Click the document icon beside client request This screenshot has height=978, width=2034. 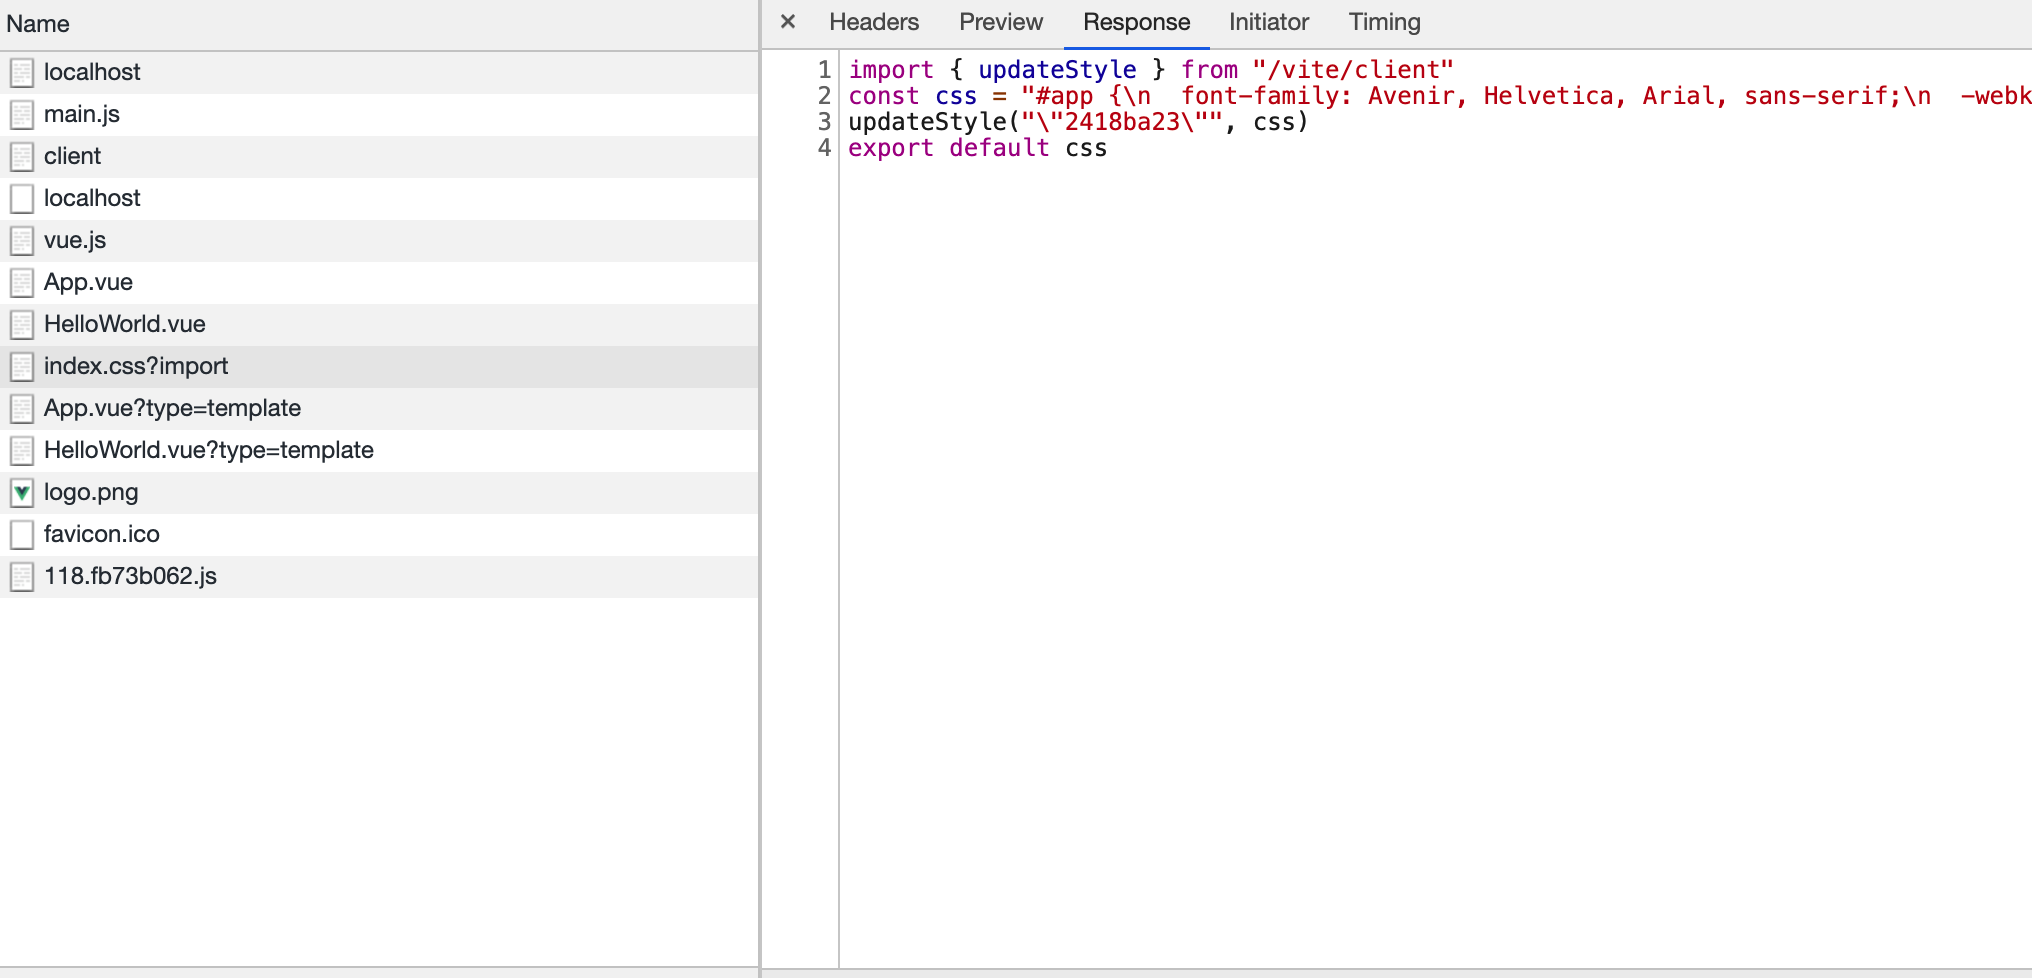tap(22, 156)
